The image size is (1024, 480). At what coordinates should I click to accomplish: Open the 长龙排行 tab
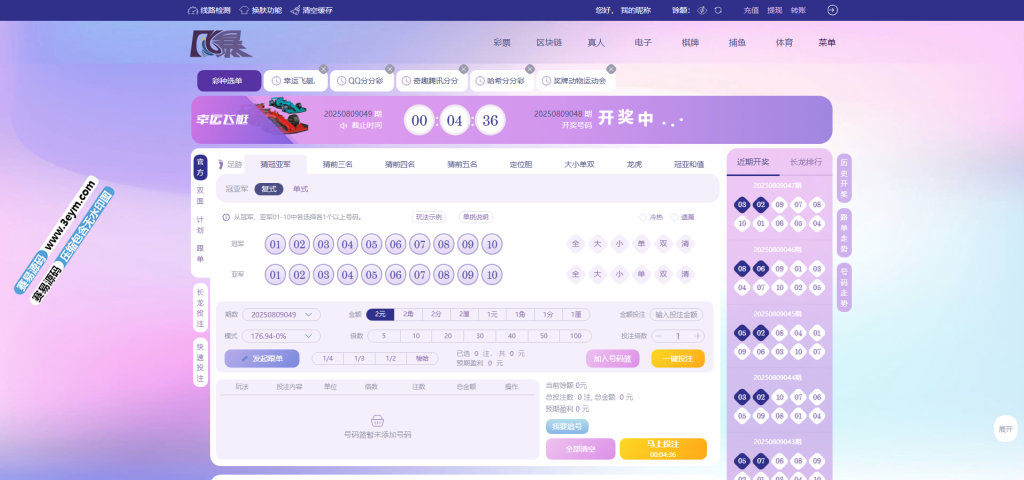(806, 161)
